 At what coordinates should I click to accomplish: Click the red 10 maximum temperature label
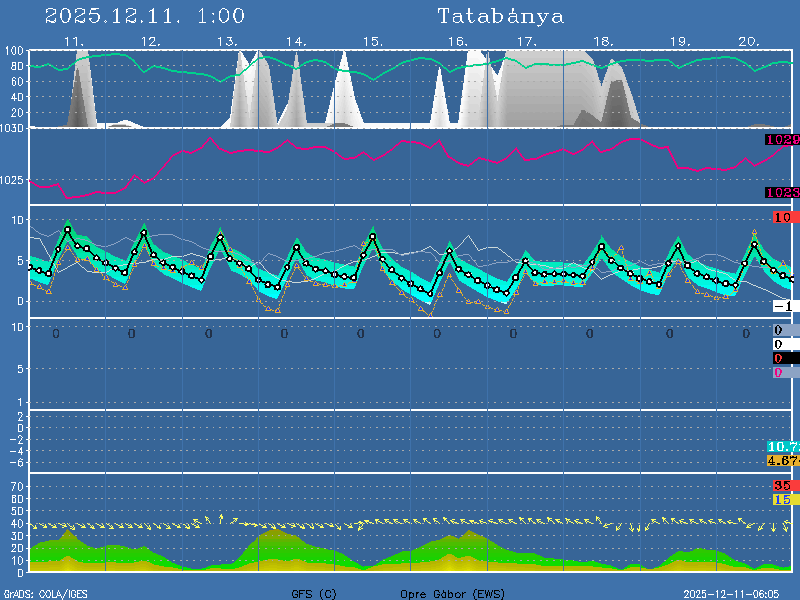click(x=782, y=217)
